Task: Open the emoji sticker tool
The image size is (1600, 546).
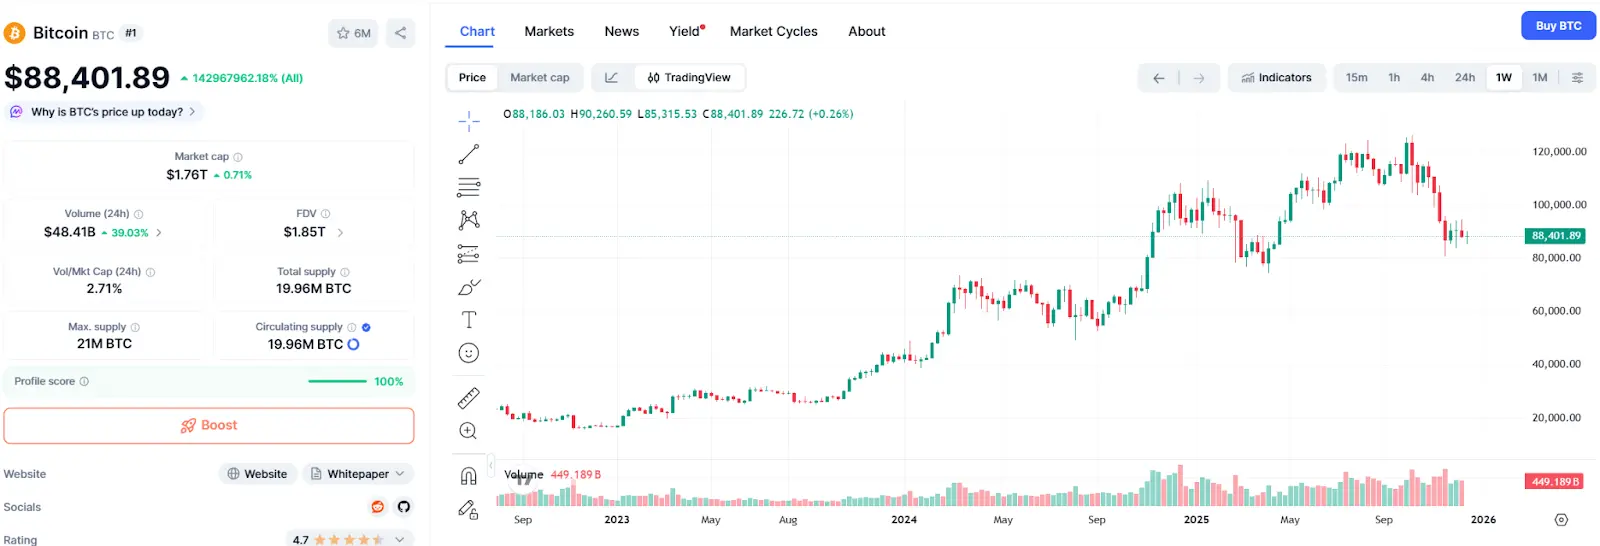Action: tap(468, 353)
